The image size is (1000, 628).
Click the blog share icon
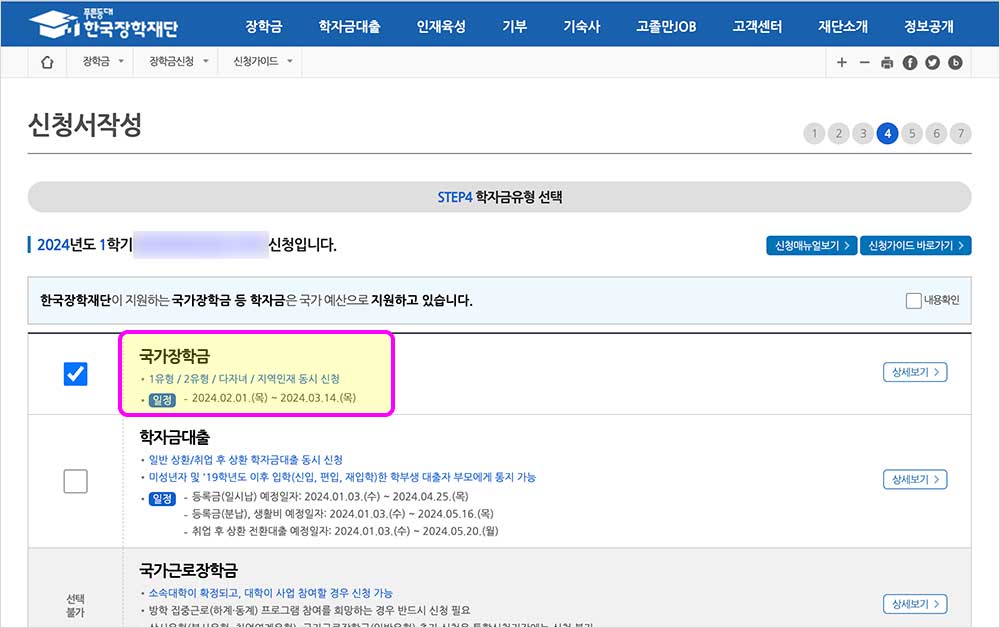click(956, 62)
